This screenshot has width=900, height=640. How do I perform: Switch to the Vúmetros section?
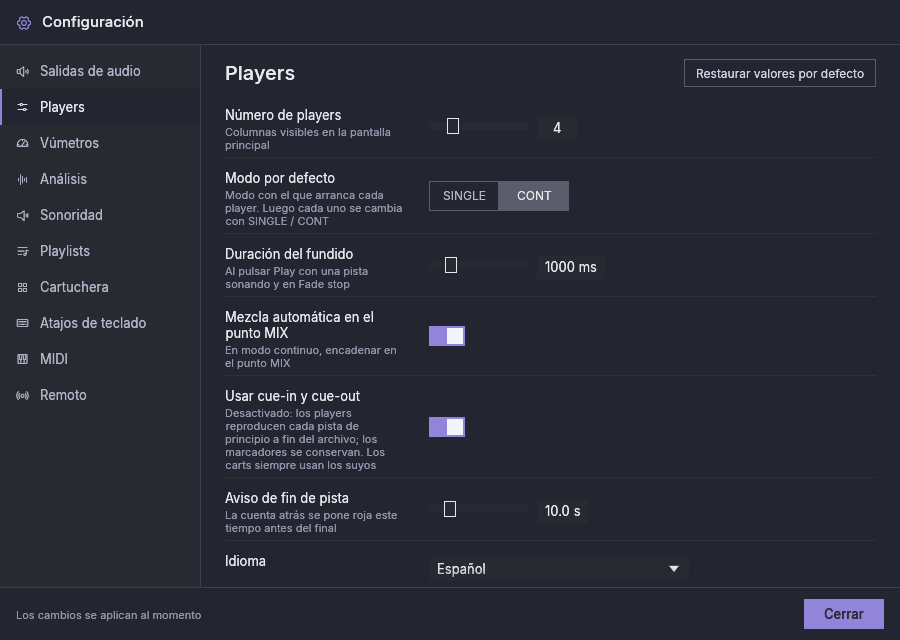click(100, 143)
